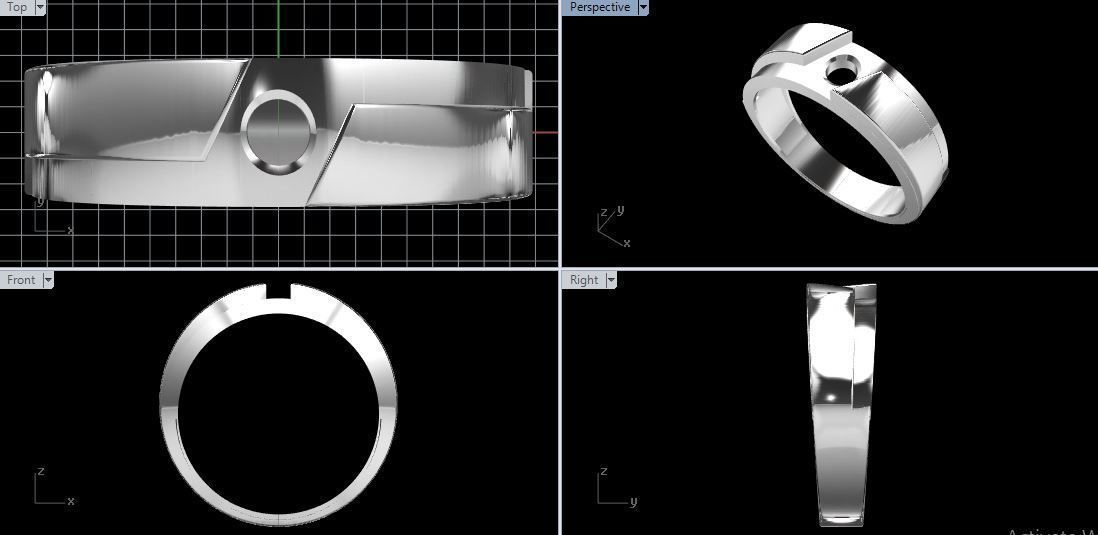1098x535 pixels.
Task: Open the Front viewport dropdown arrow
Action: [48, 279]
